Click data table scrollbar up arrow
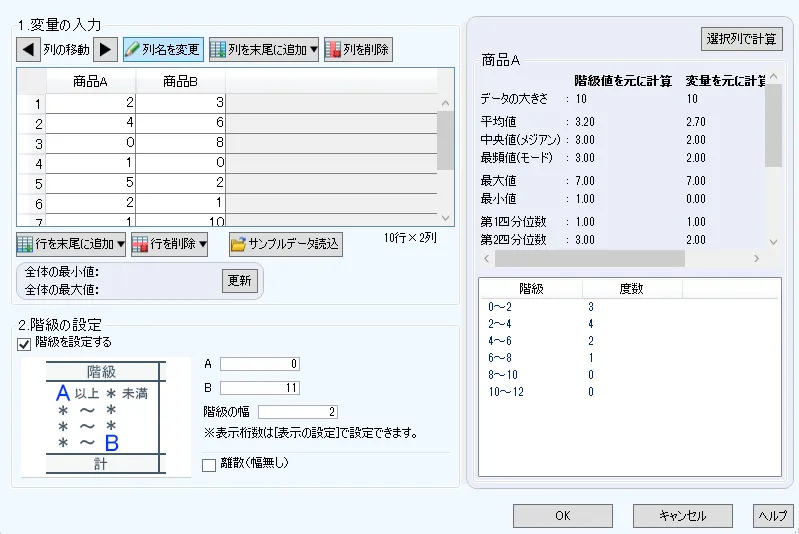The image size is (799, 534). pyautogui.click(x=445, y=103)
